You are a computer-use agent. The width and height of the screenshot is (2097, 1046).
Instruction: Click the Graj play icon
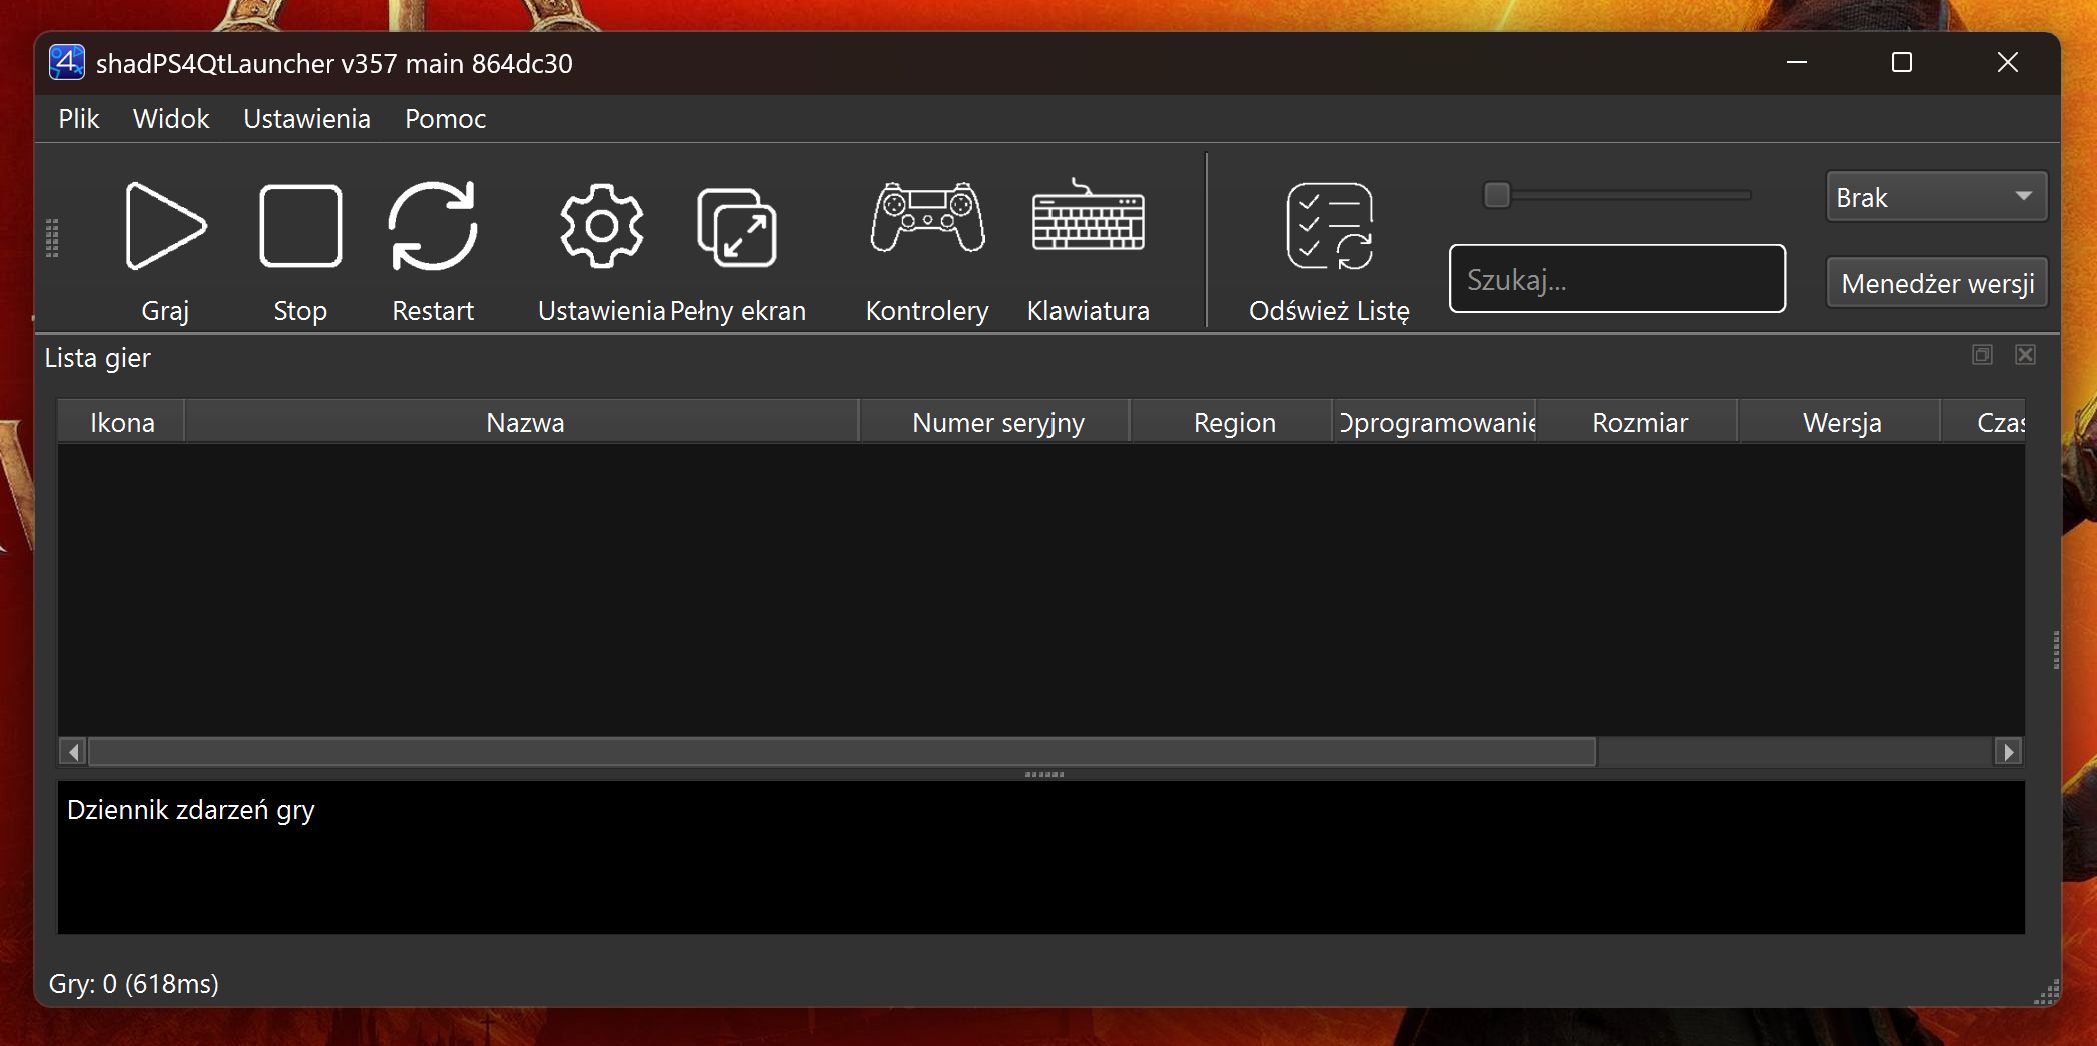click(x=165, y=226)
